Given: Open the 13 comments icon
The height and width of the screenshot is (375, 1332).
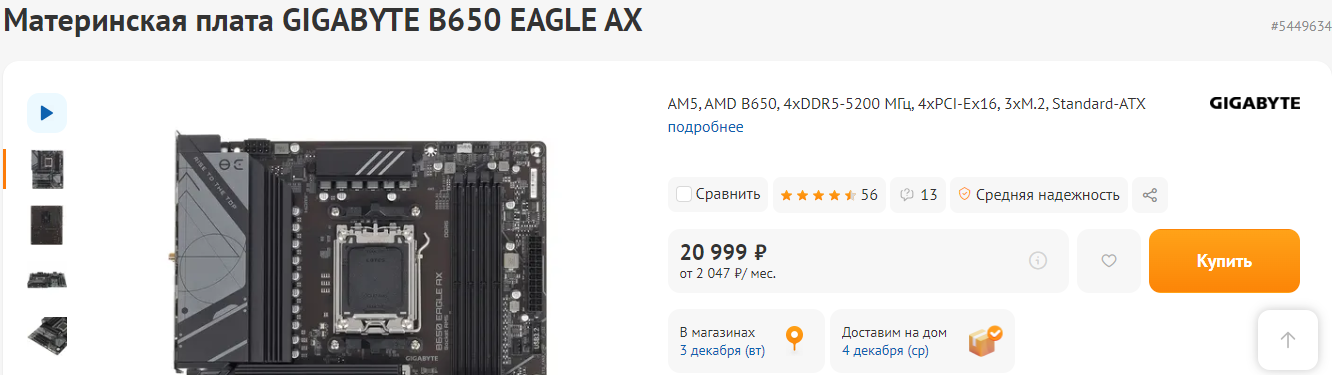Looking at the screenshot, I should [918, 194].
